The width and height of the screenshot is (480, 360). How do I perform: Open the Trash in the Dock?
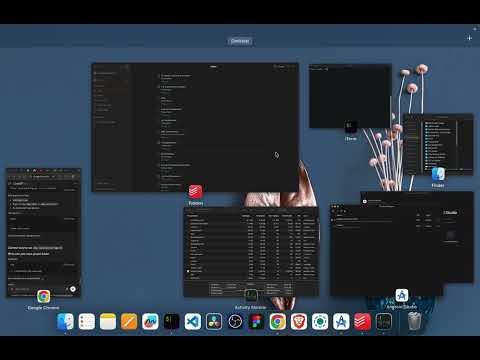click(414, 321)
